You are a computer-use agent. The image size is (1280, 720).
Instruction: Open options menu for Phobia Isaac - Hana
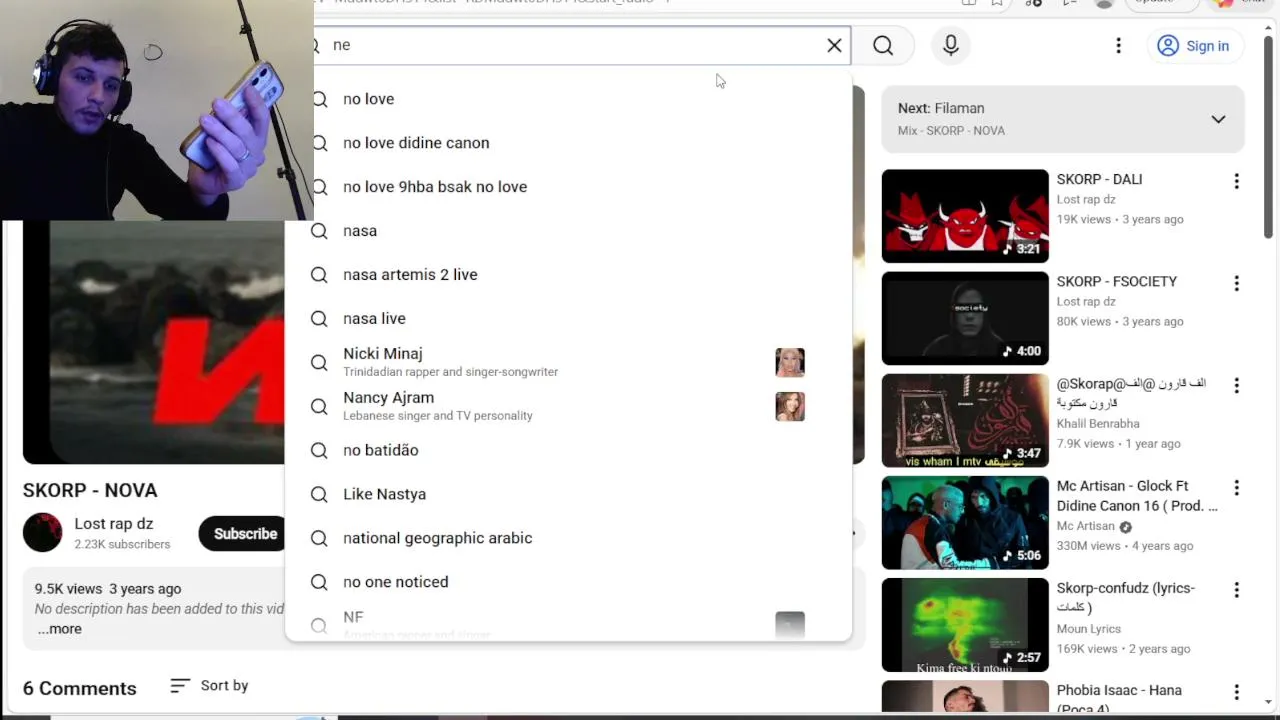[1236, 691]
